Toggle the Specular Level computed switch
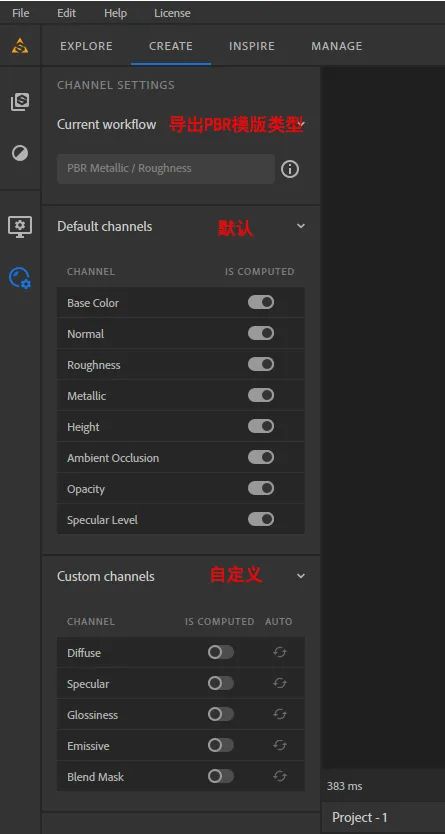 coord(261,519)
